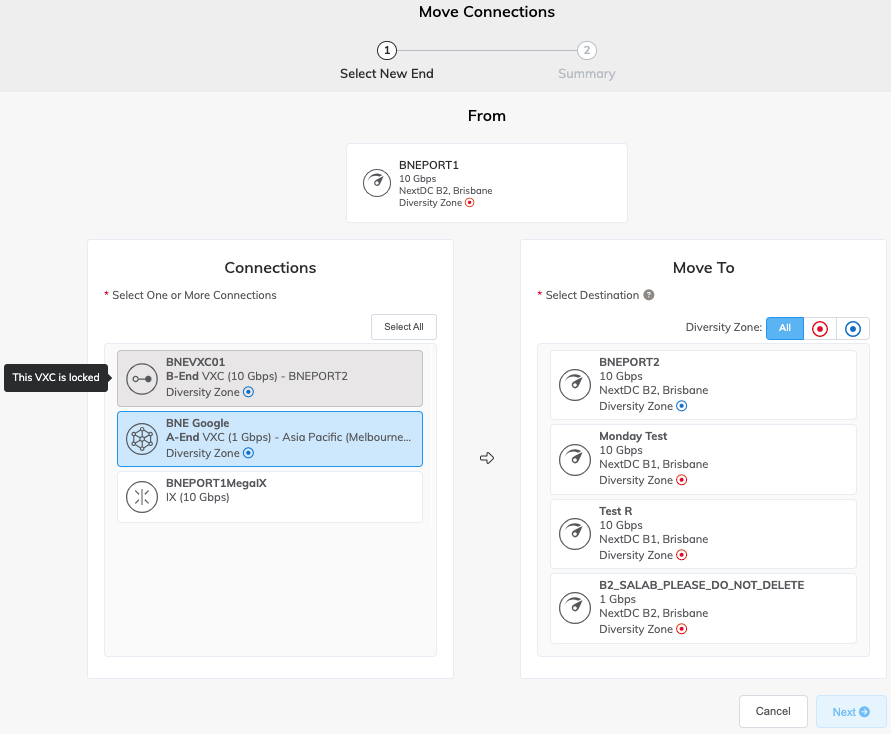Click the port icon beside Monday Test
891x734 pixels.
point(575,458)
